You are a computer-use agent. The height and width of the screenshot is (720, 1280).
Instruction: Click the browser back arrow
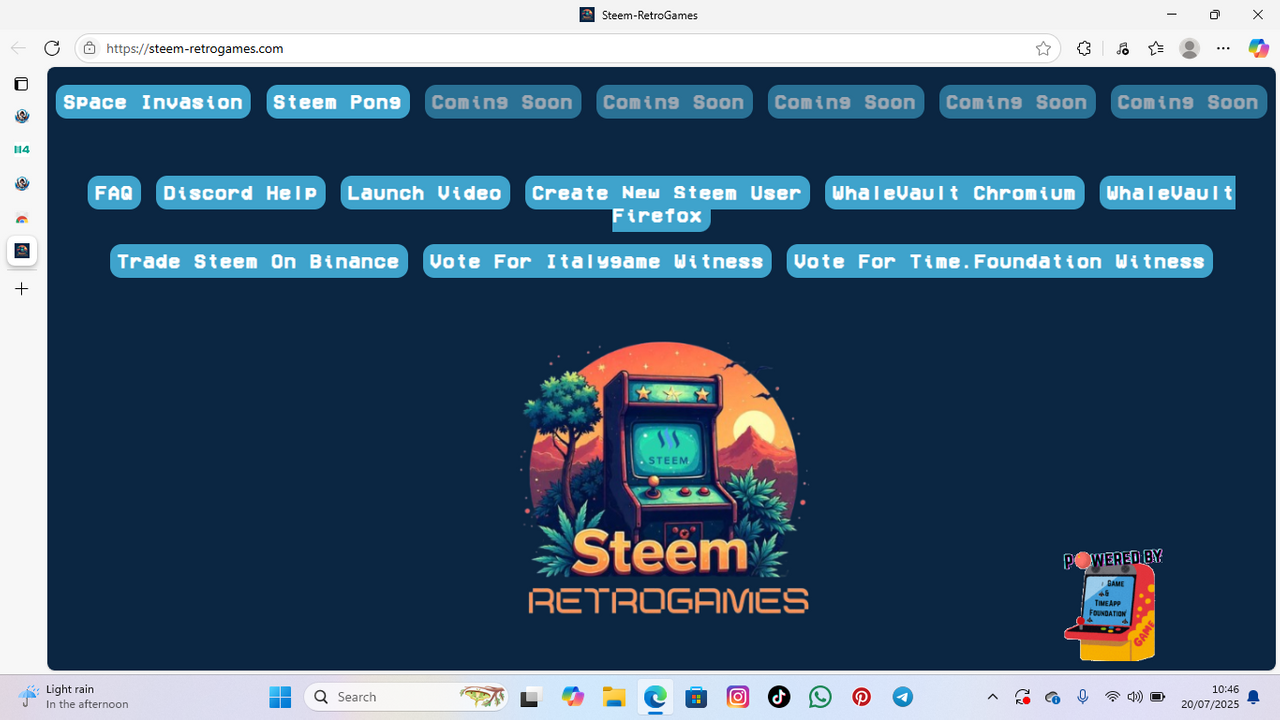[19, 48]
